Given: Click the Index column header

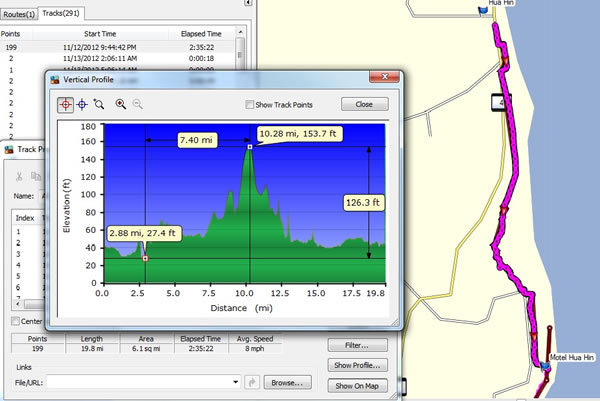Looking at the screenshot, I should [25, 218].
